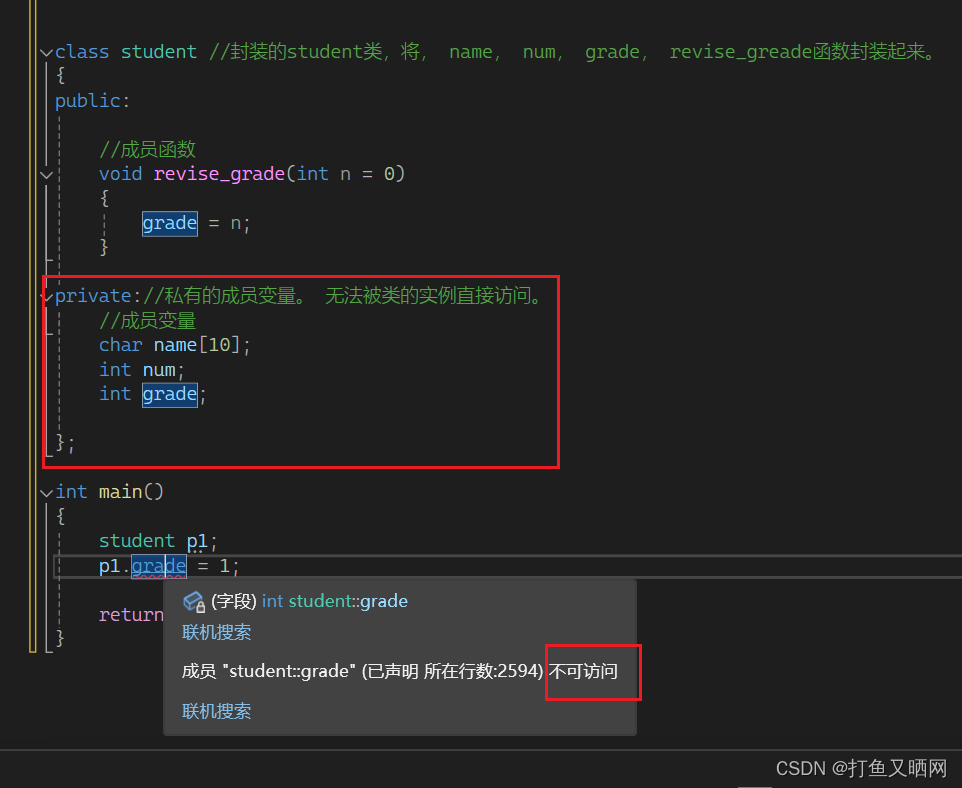
Task: Click the 'public:' access specifier
Action: tap(93, 101)
